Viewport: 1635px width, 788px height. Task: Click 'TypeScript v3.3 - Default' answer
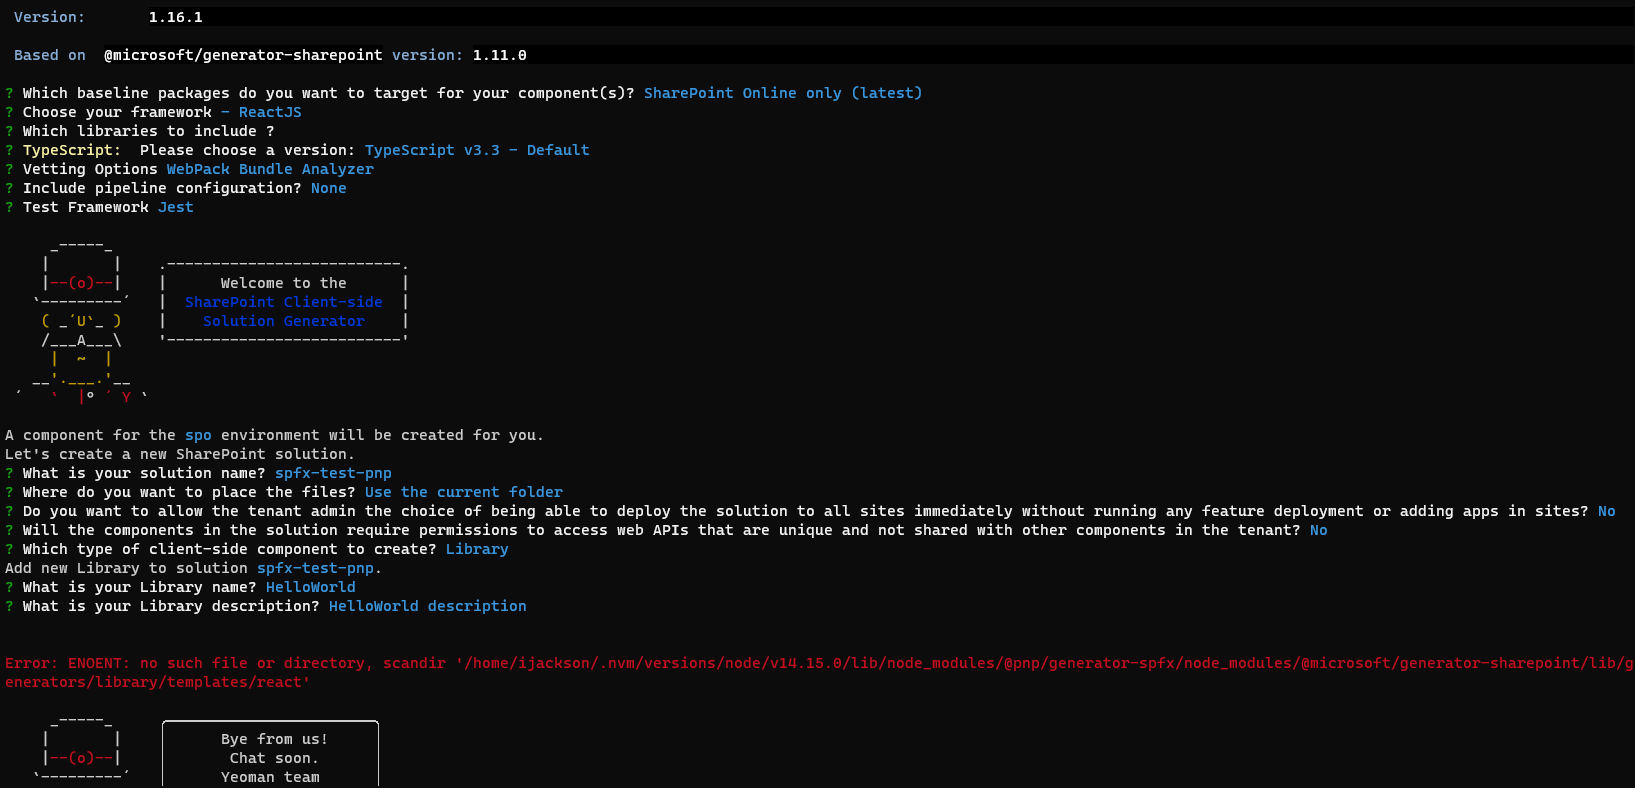coord(477,150)
